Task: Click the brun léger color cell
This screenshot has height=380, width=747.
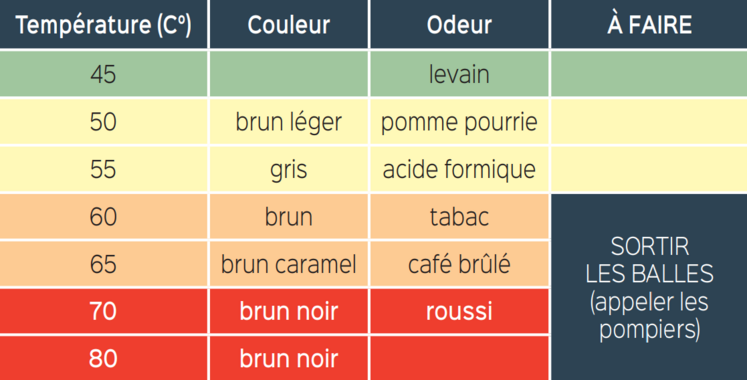Action: (289, 121)
